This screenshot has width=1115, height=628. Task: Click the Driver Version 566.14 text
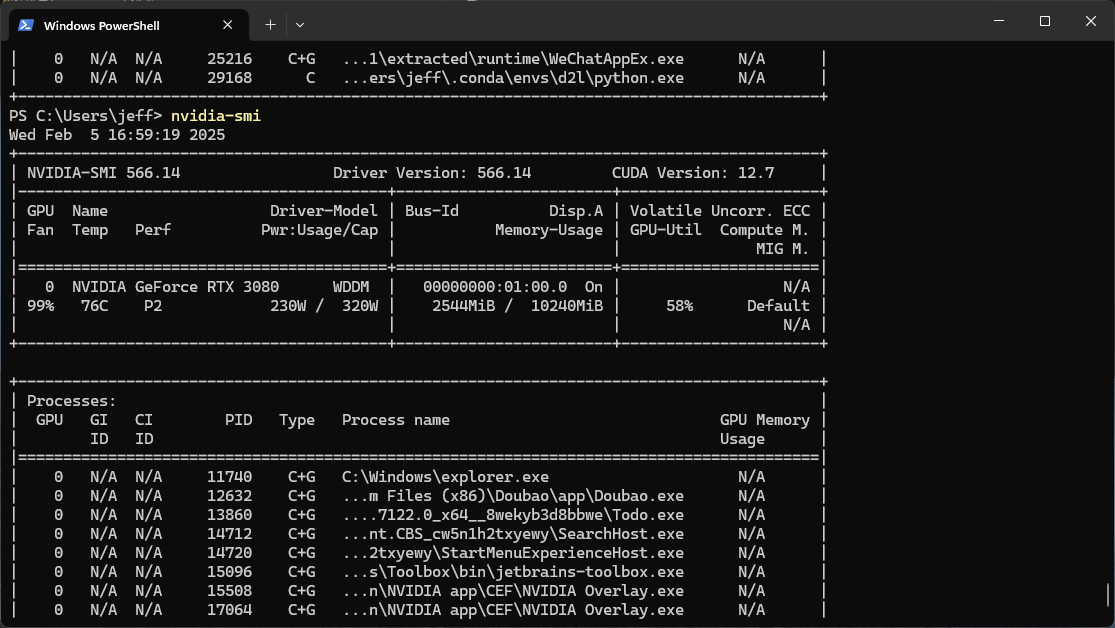coord(432,173)
